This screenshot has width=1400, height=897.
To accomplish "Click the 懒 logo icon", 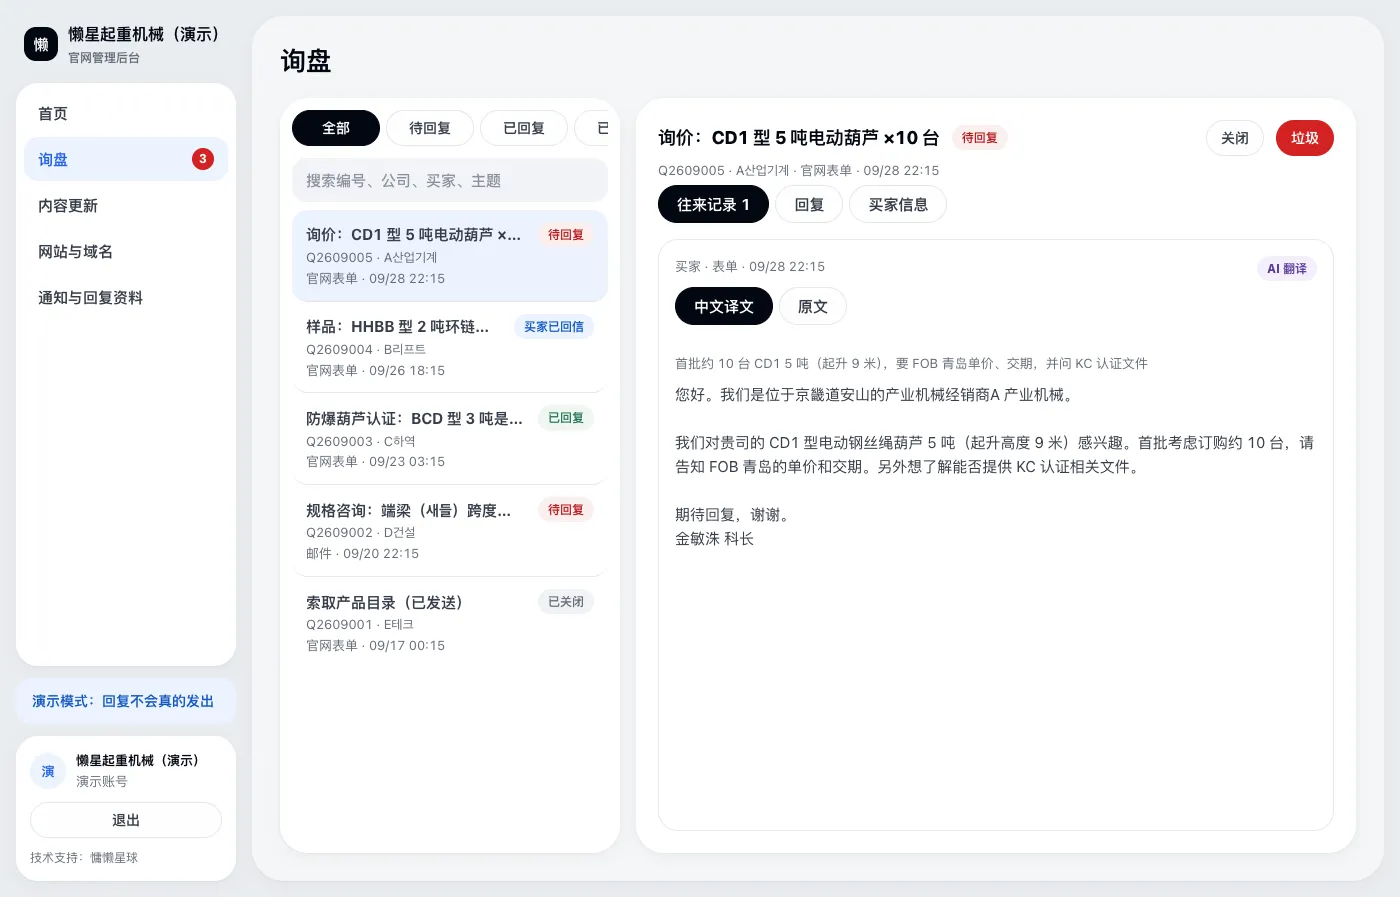I will 41,44.
